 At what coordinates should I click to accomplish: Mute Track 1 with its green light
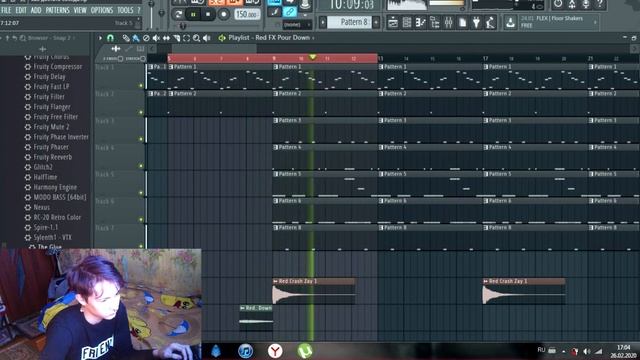point(141,86)
